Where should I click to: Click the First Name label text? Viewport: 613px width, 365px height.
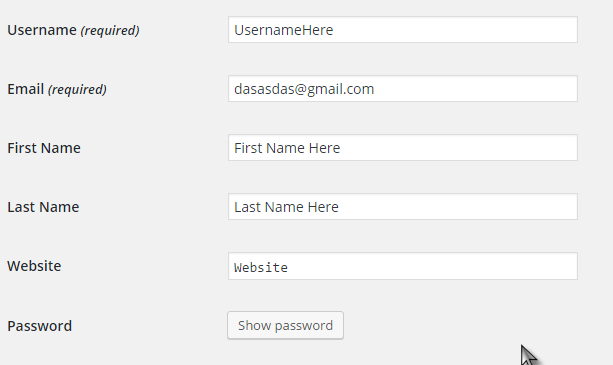coord(44,148)
